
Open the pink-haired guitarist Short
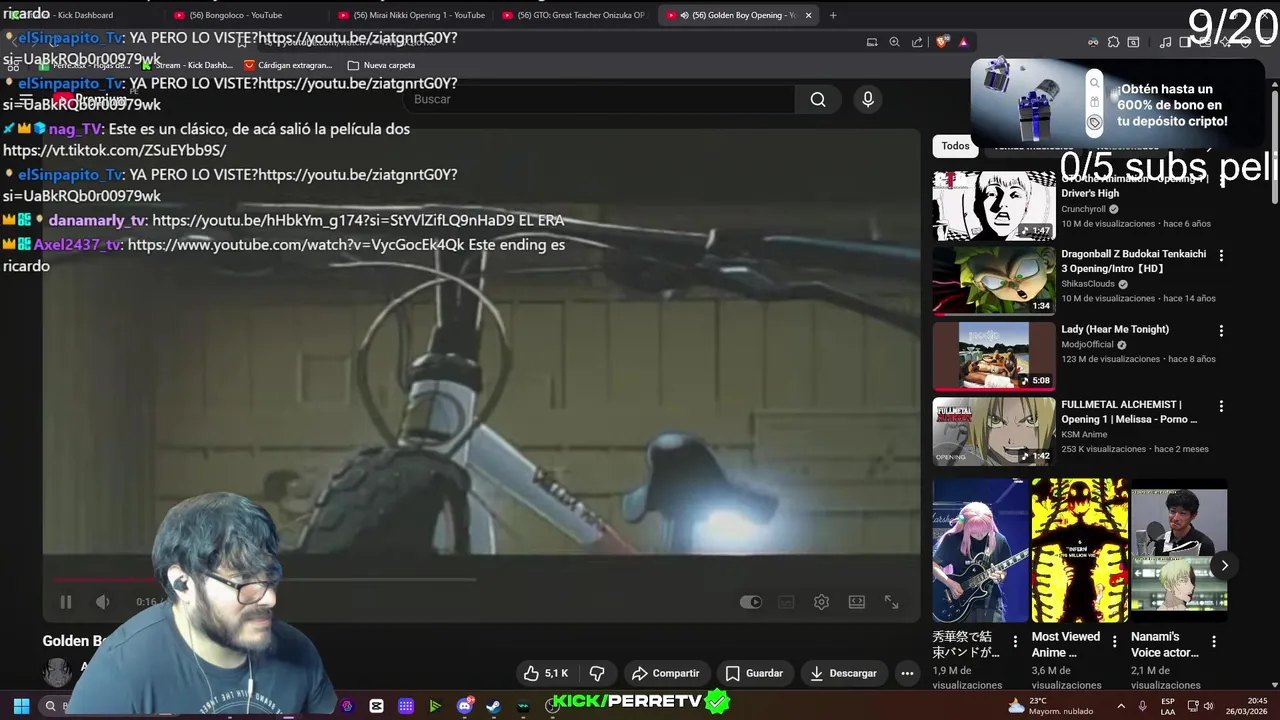click(980, 550)
